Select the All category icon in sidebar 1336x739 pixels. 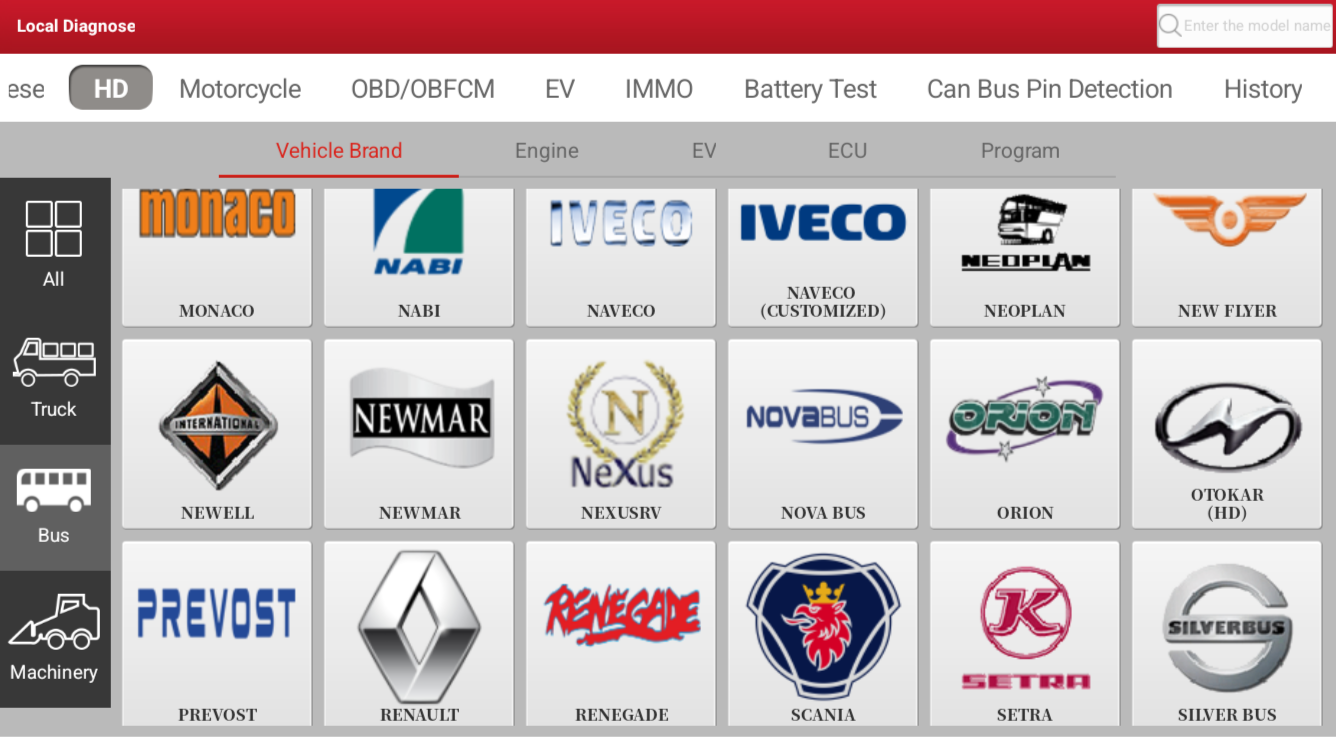click(54, 240)
